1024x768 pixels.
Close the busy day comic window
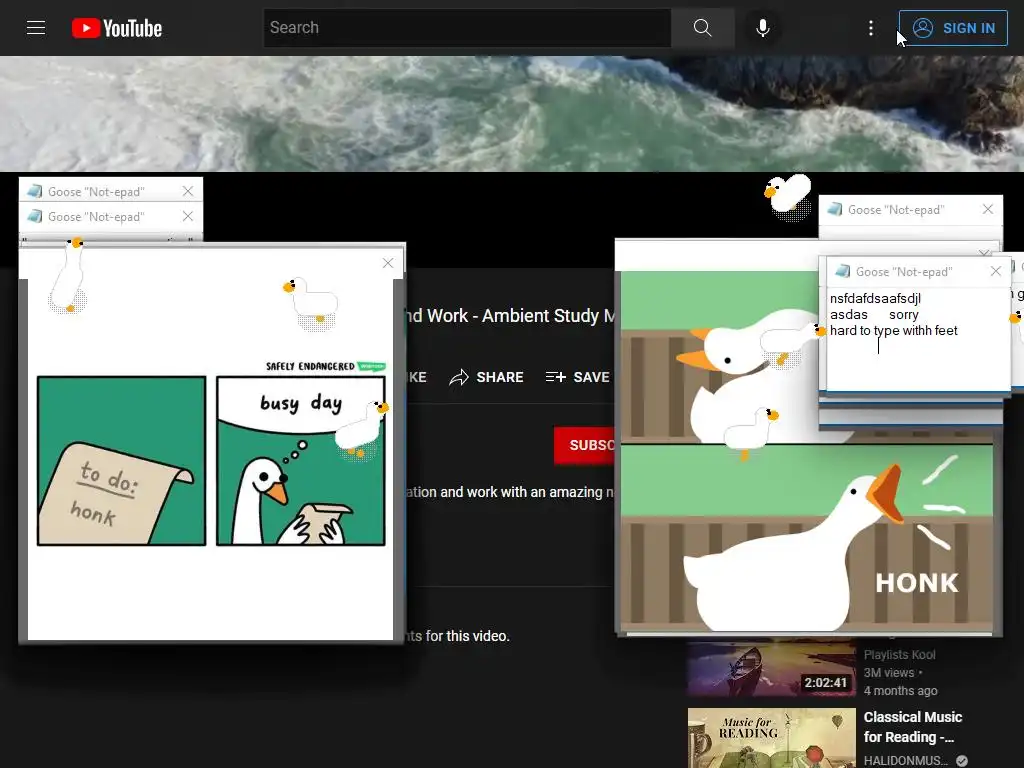(x=388, y=263)
